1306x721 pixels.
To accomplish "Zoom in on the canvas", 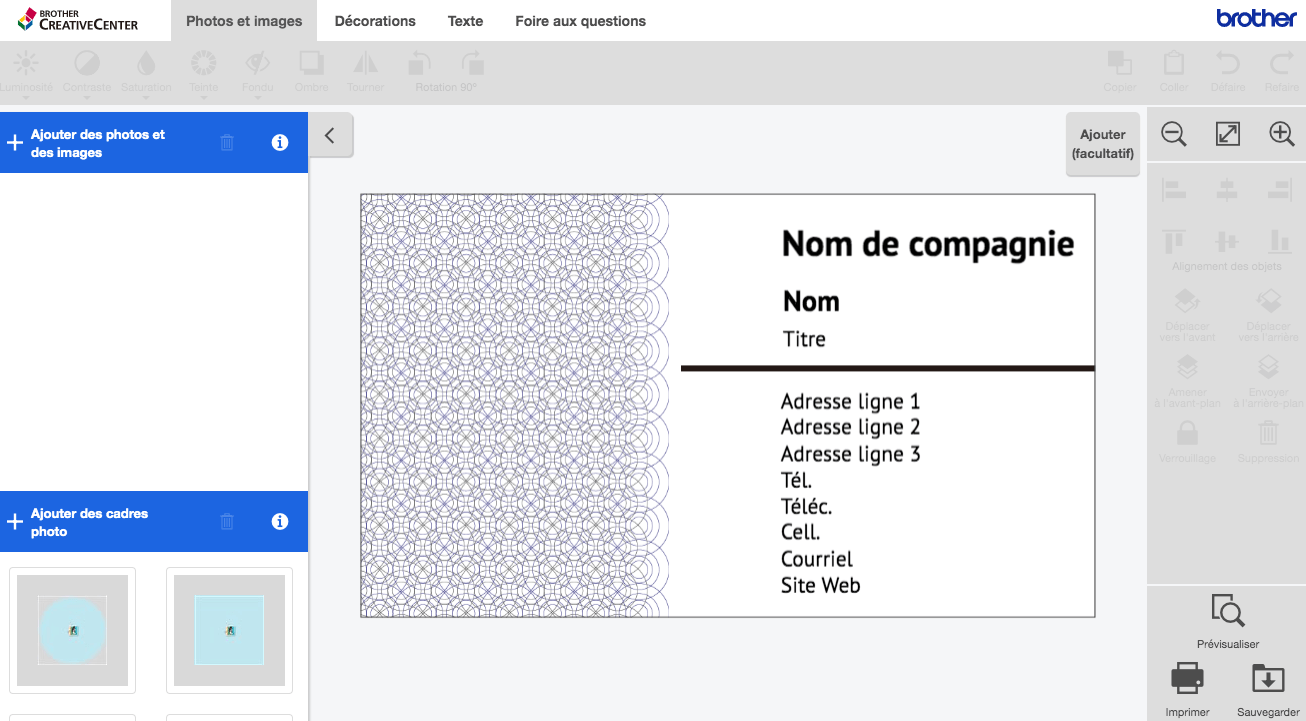I will [x=1282, y=134].
